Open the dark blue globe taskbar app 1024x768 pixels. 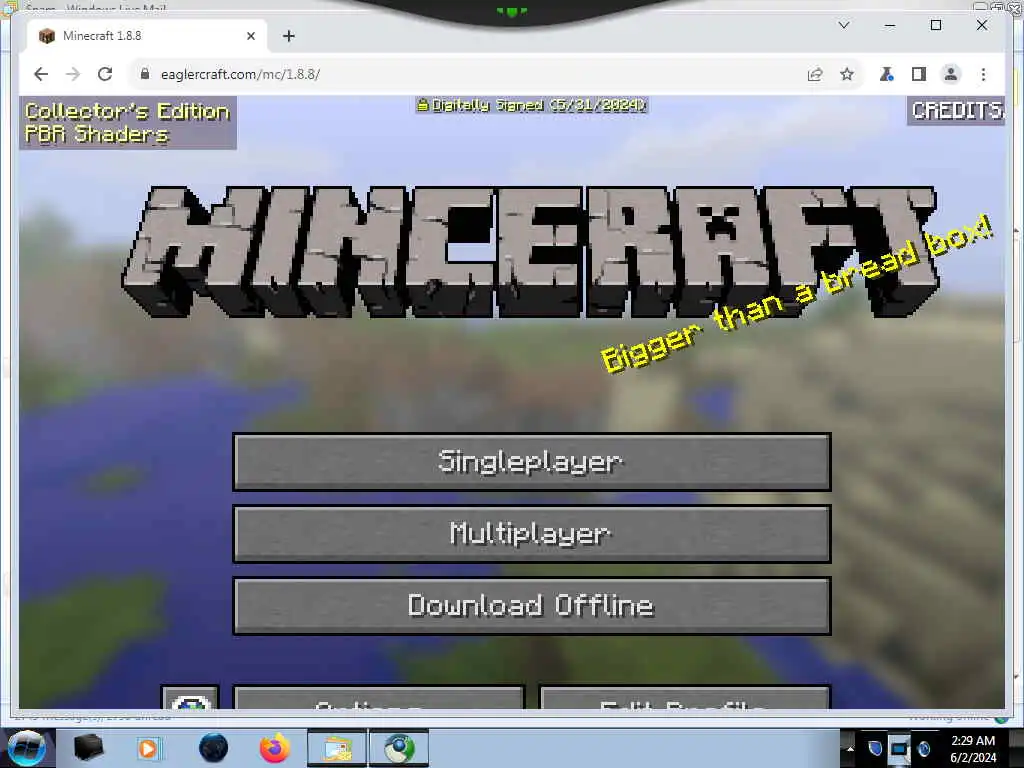point(214,748)
